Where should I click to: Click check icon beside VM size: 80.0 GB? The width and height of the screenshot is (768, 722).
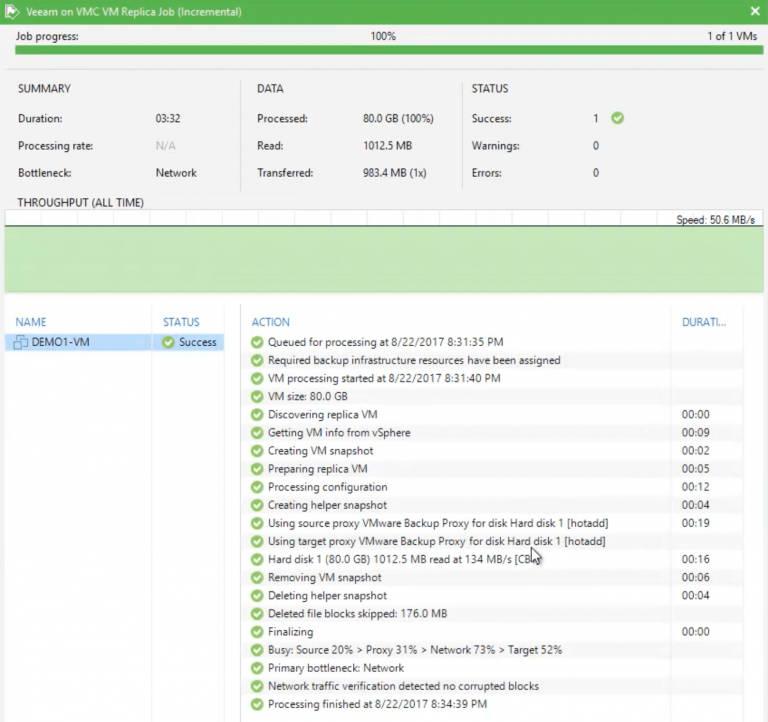click(x=257, y=396)
